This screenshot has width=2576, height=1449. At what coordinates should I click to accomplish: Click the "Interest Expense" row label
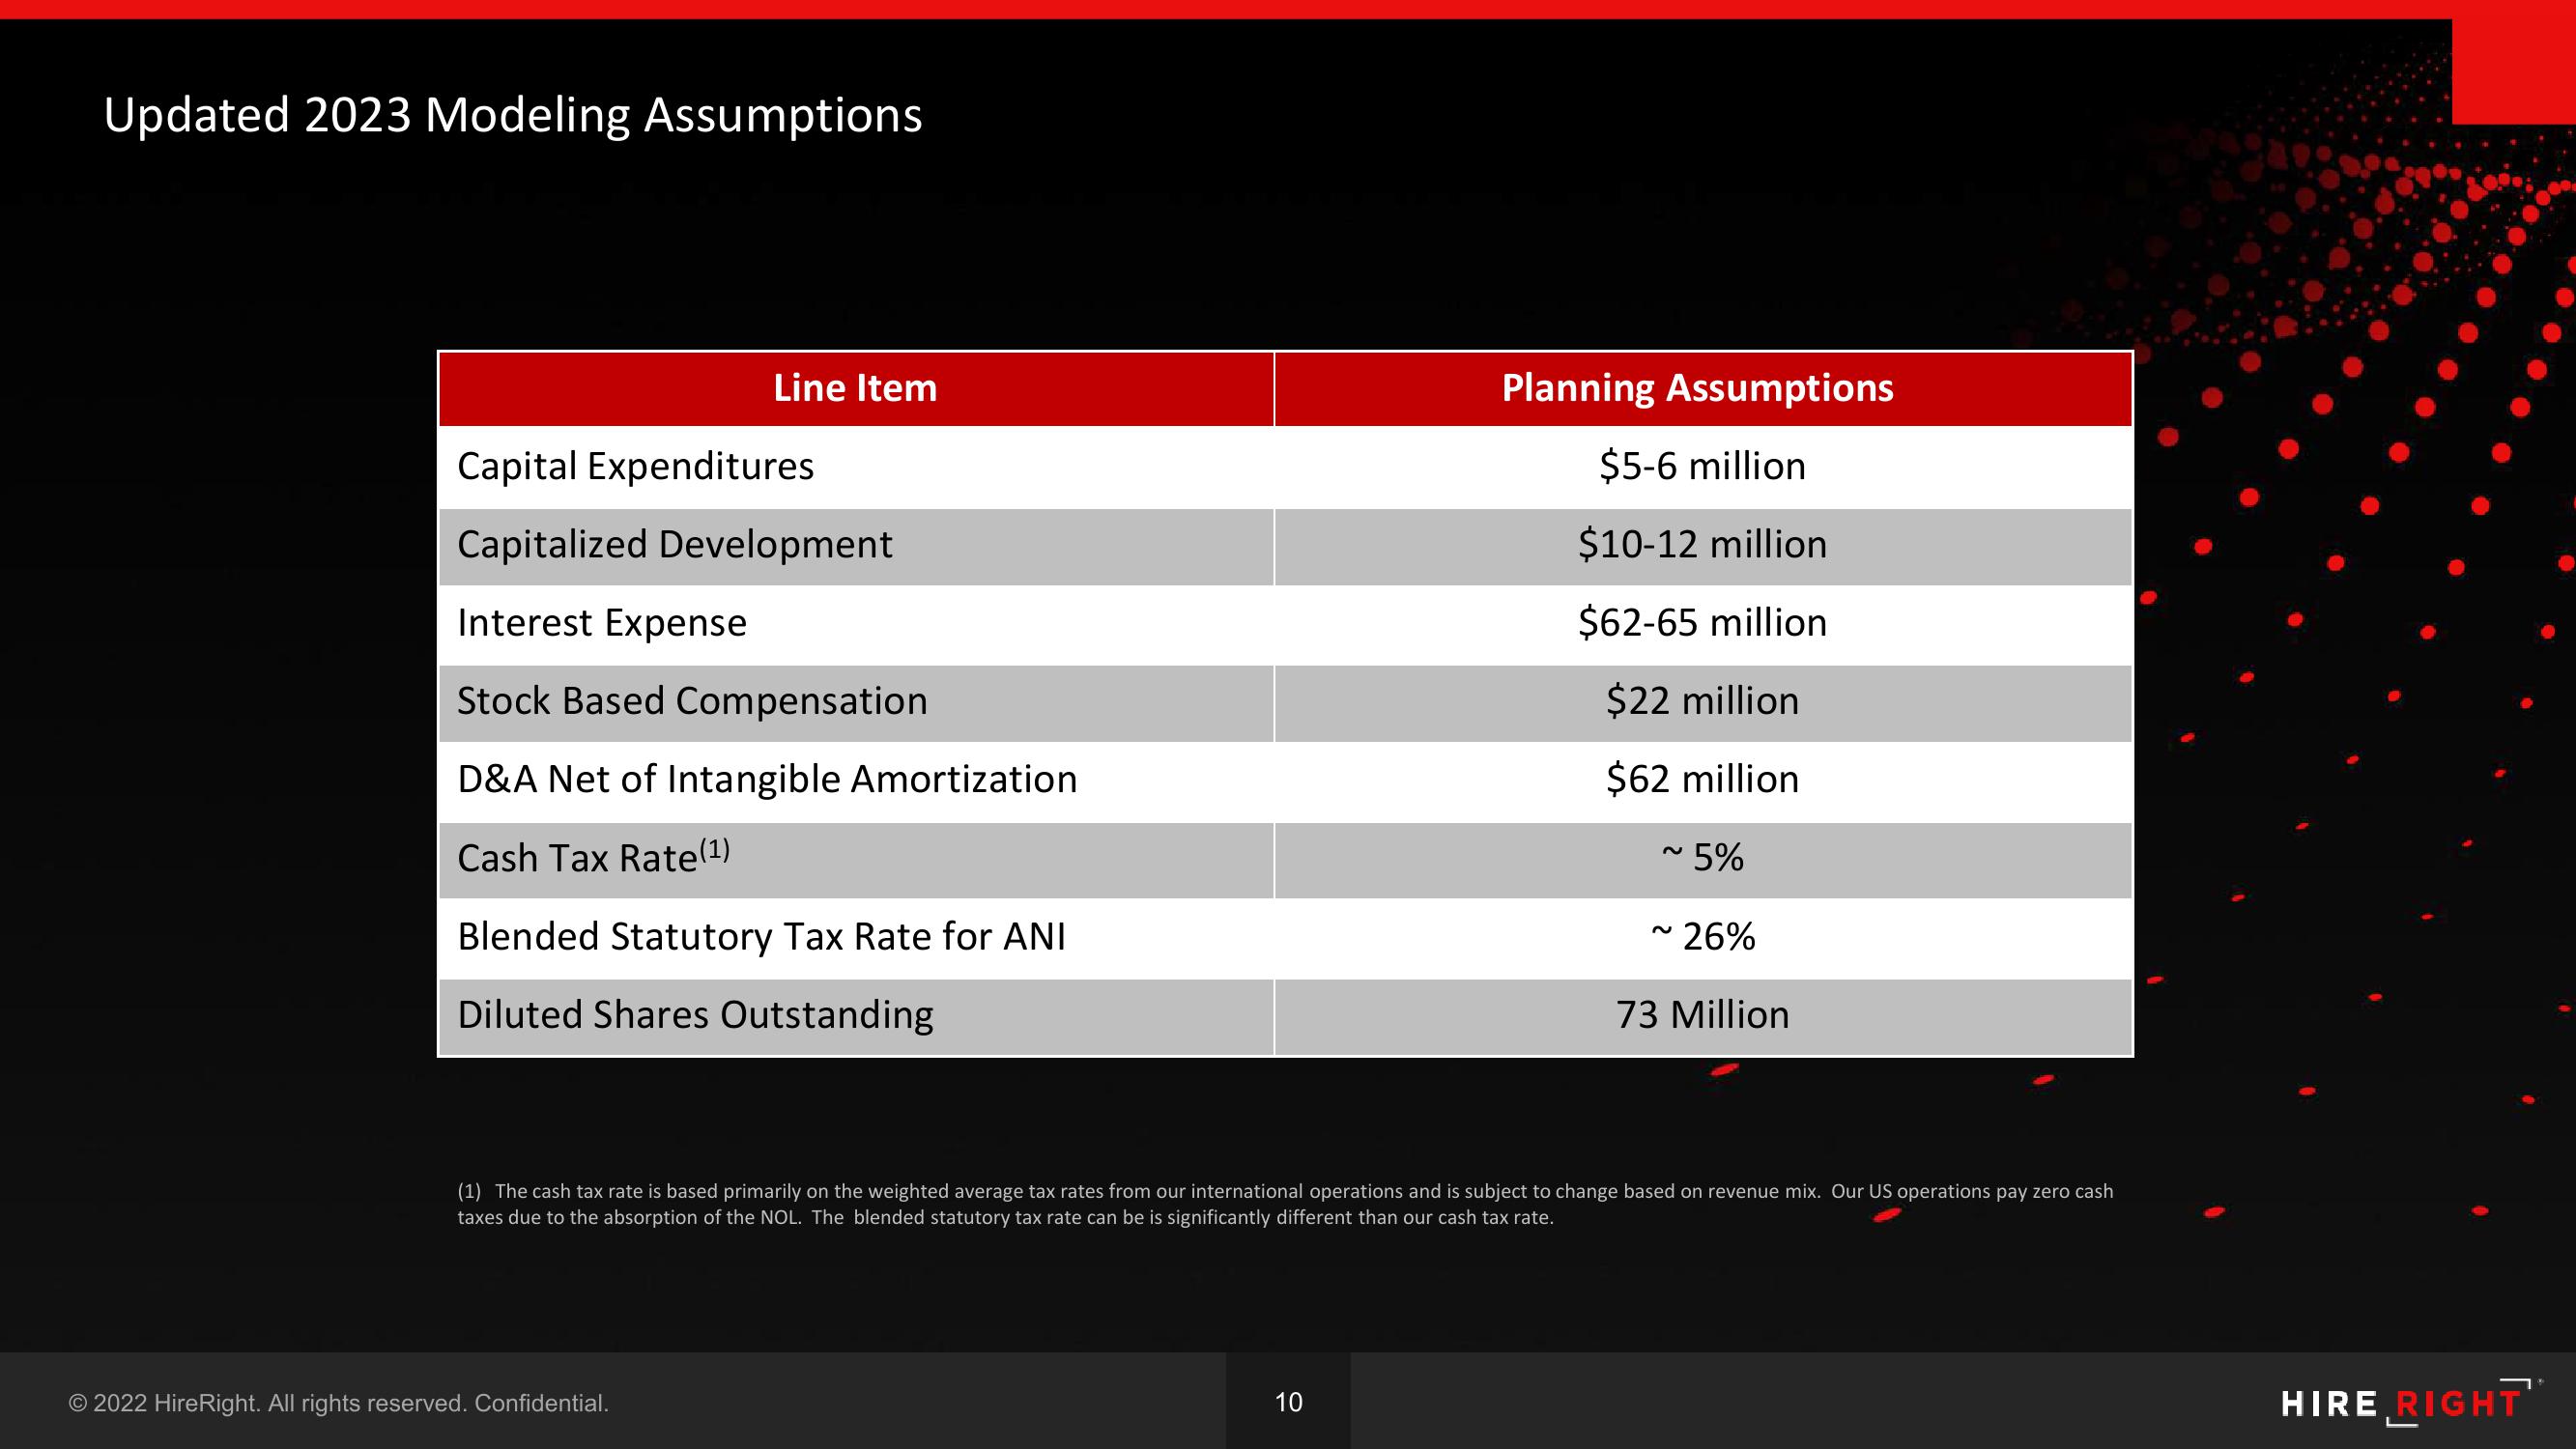[602, 623]
